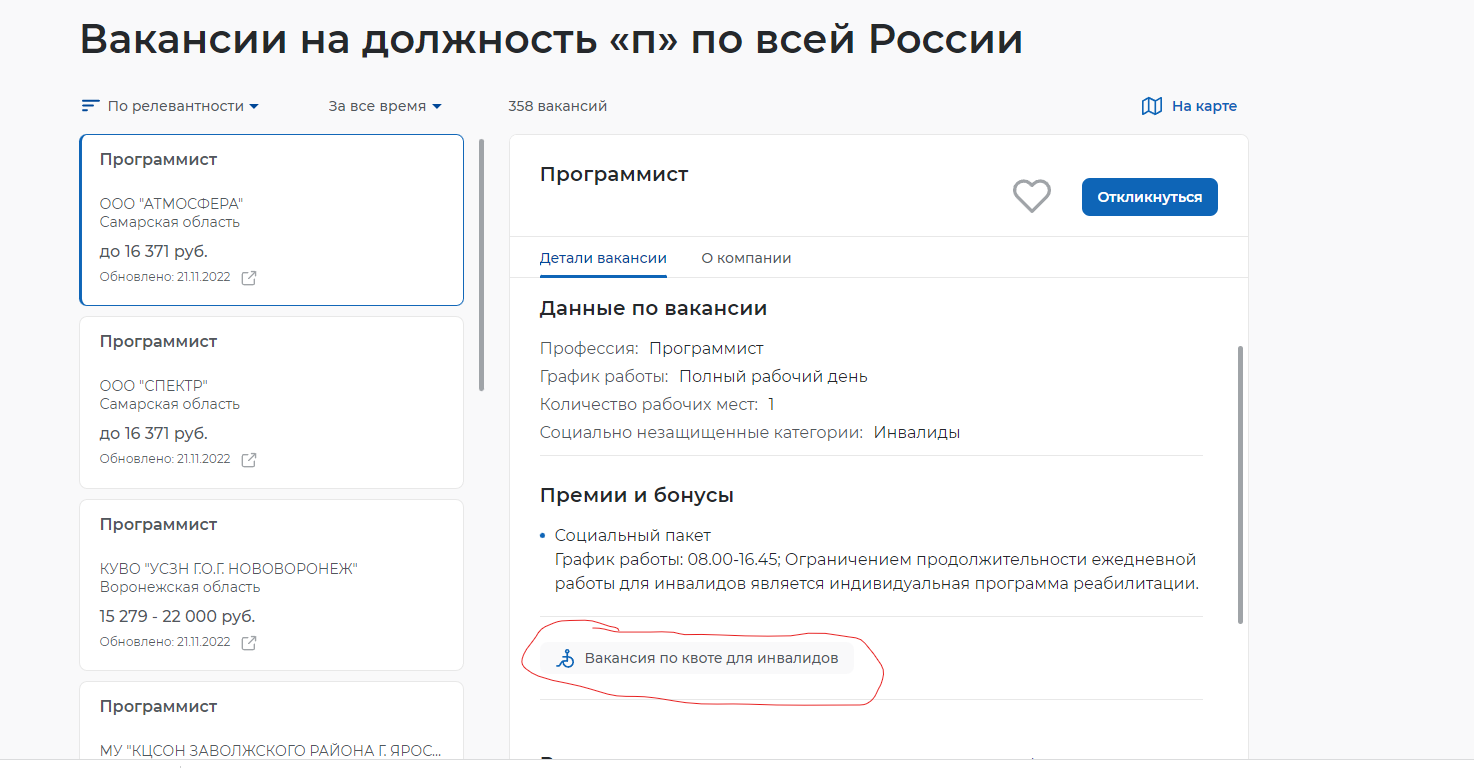Click the Социальный пакет bullet item
This screenshot has width=1474, height=768.
[633, 536]
